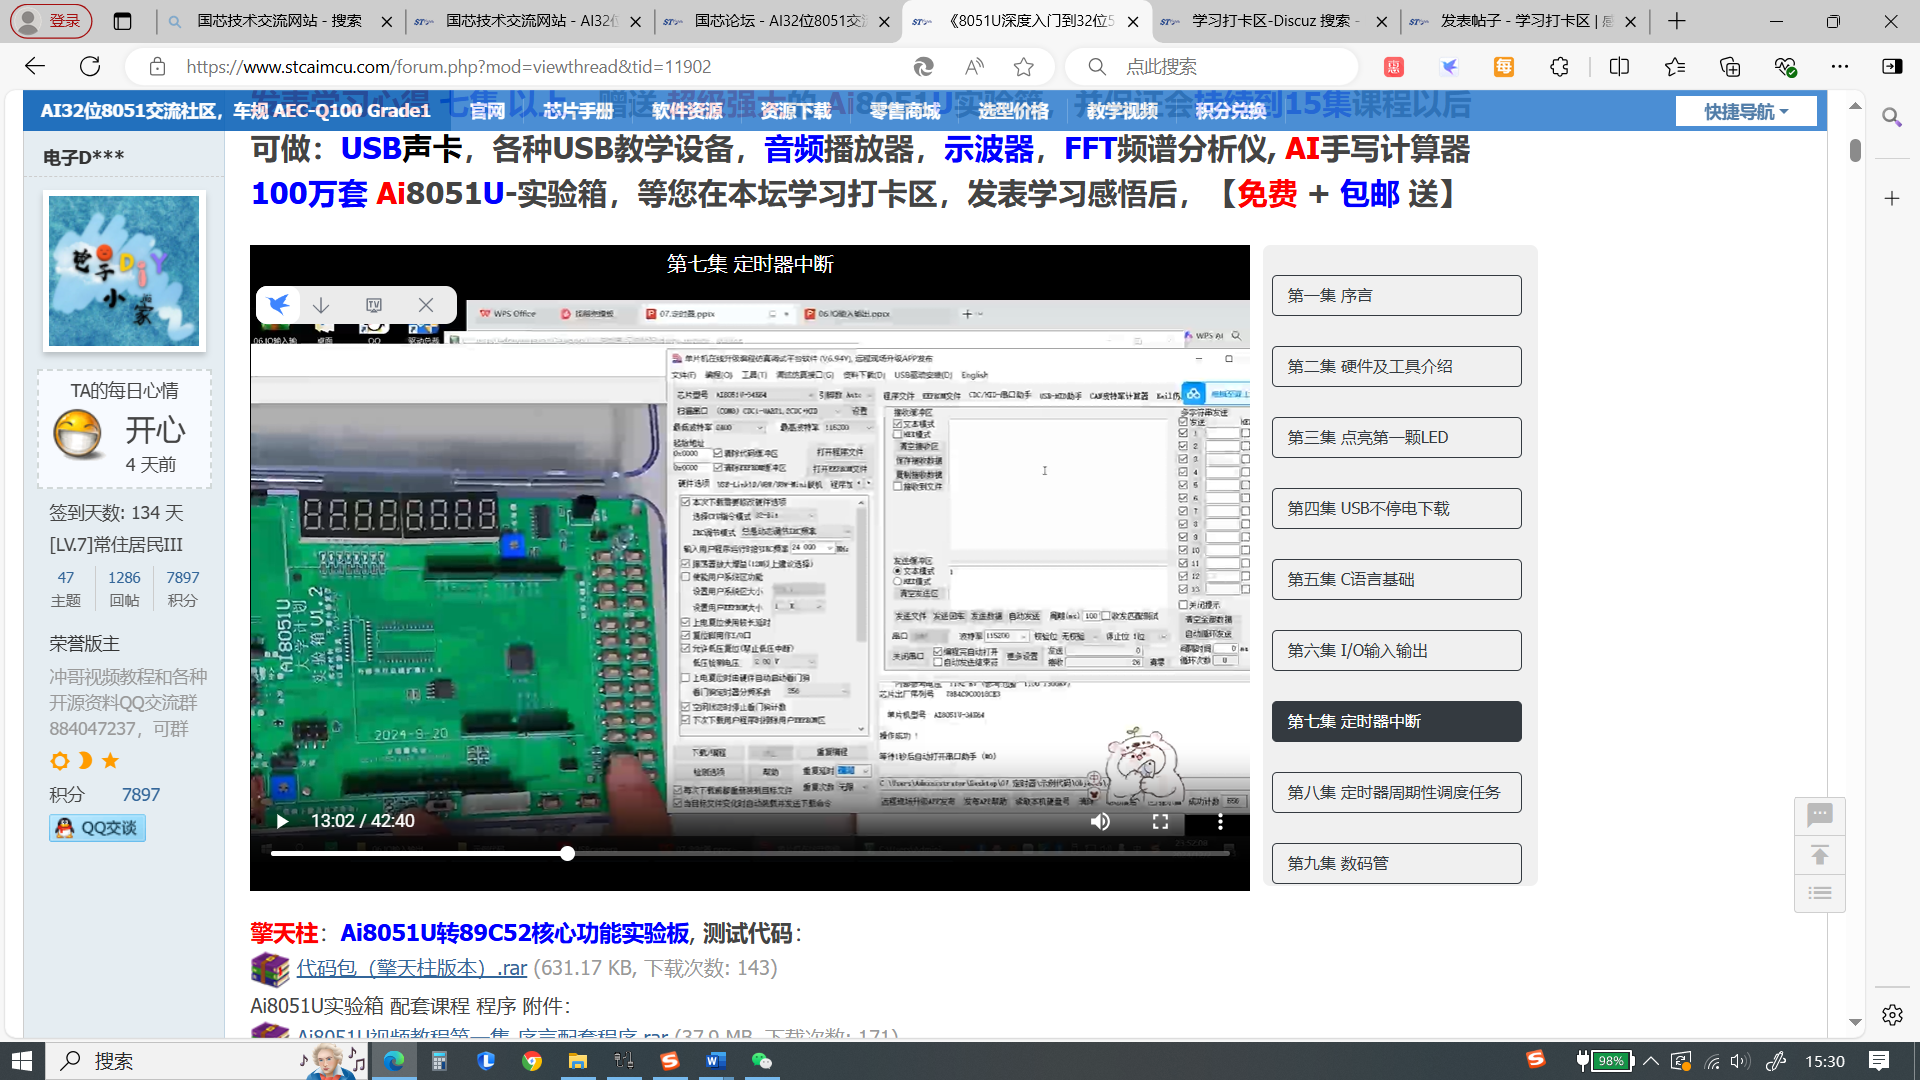Open 教学视频 in site navigation
1920x1080 pixels.
pyautogui.click(x=1122, y=111)
